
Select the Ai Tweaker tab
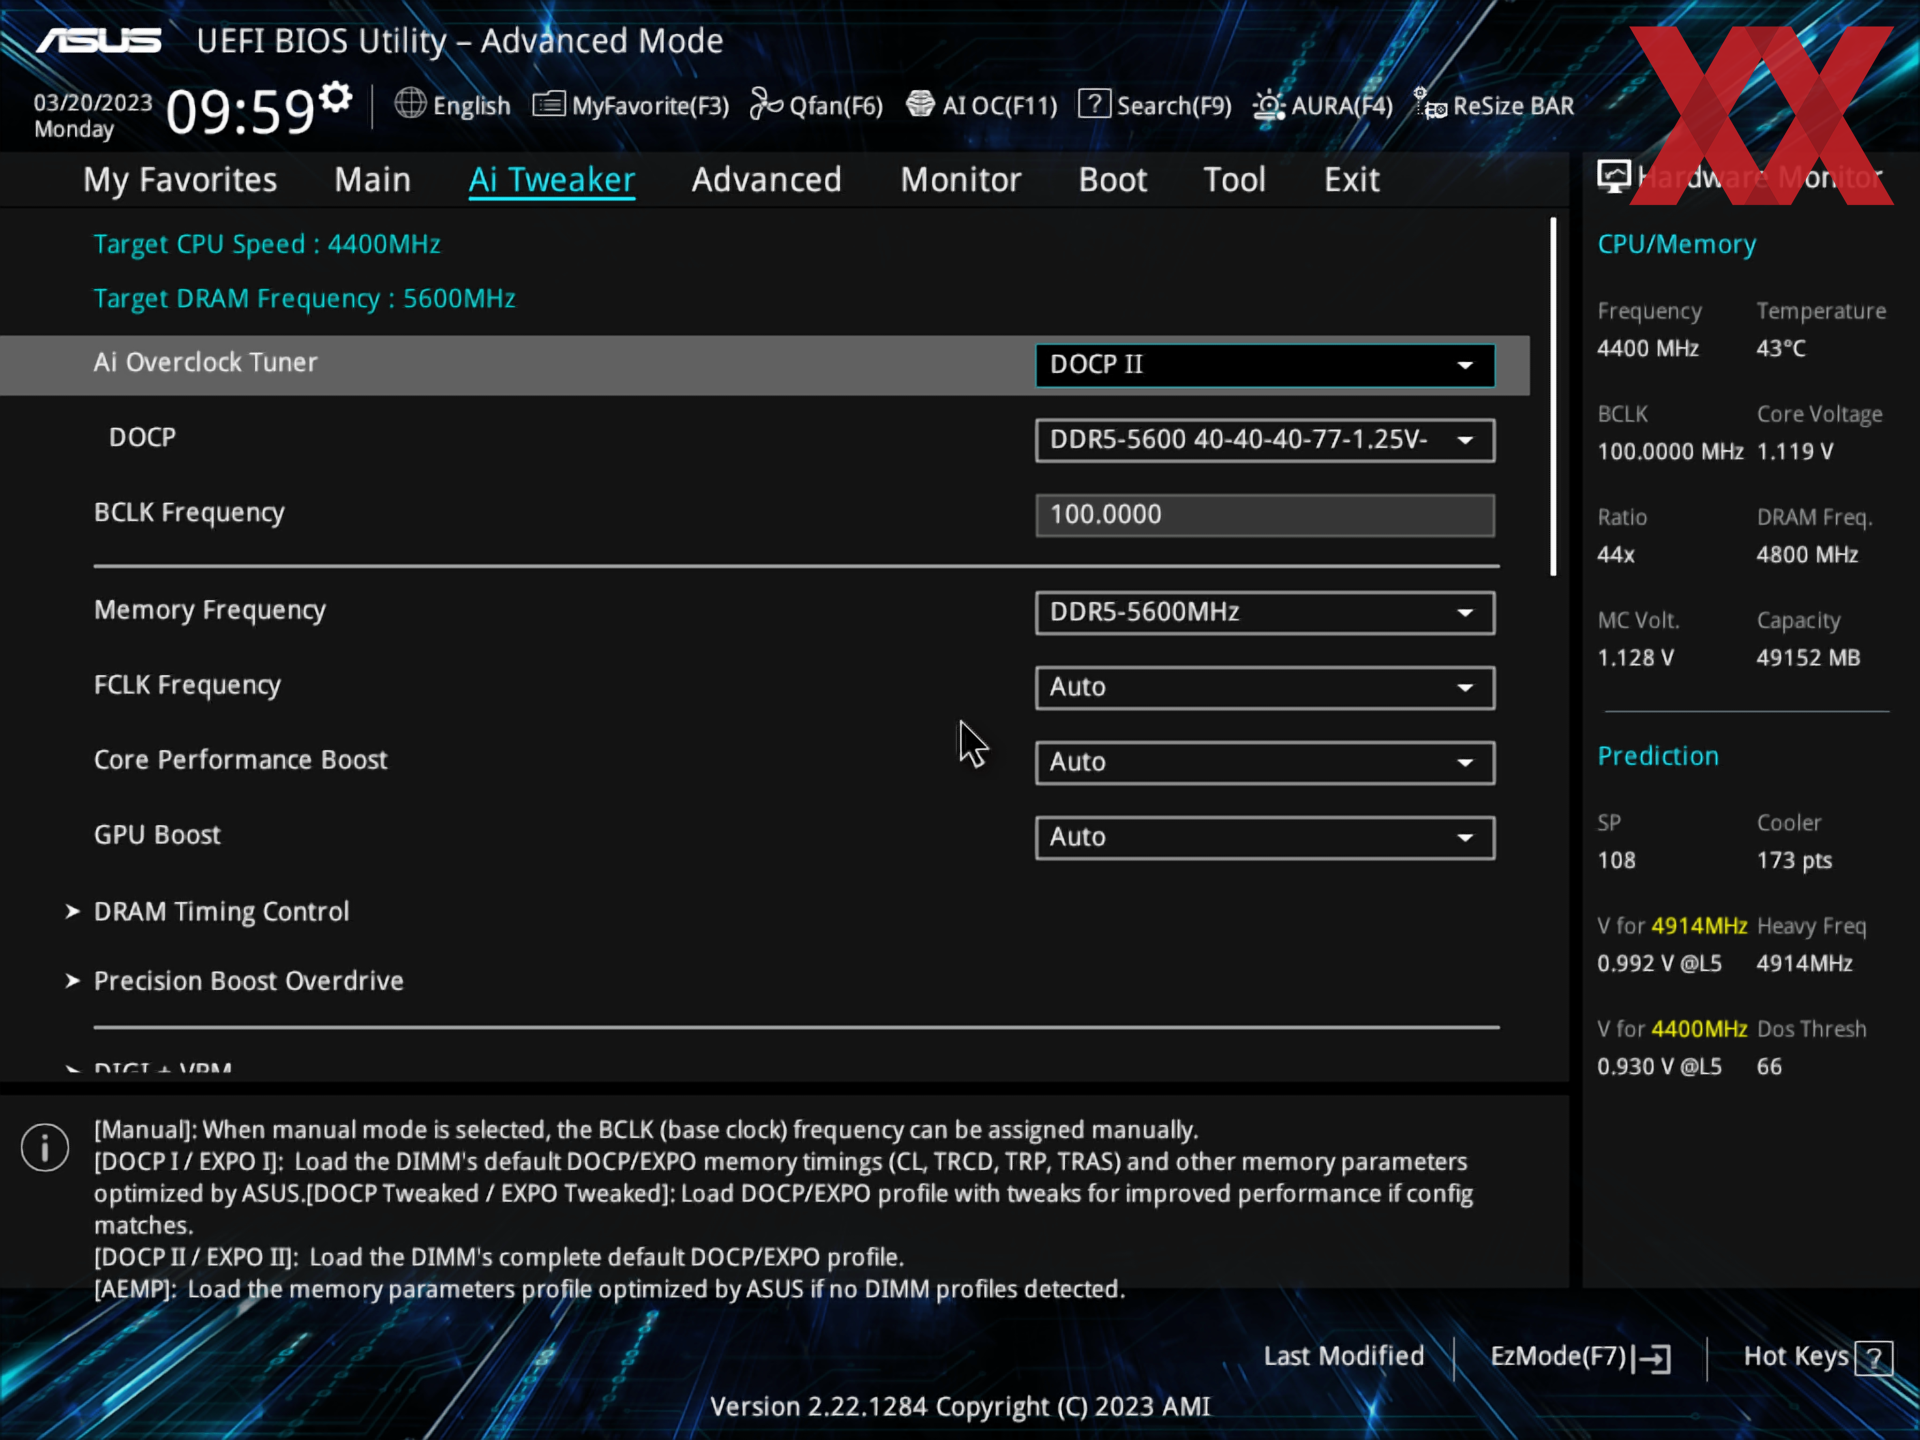[x=551, y=180]
